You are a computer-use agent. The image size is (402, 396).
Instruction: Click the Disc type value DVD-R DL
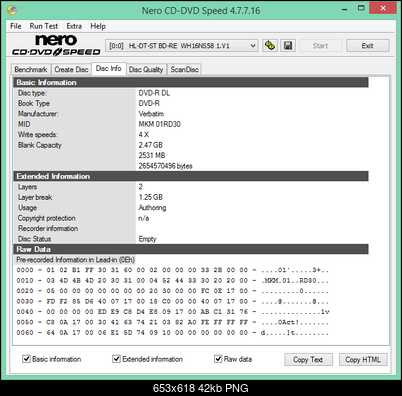(x=154, y=93)
